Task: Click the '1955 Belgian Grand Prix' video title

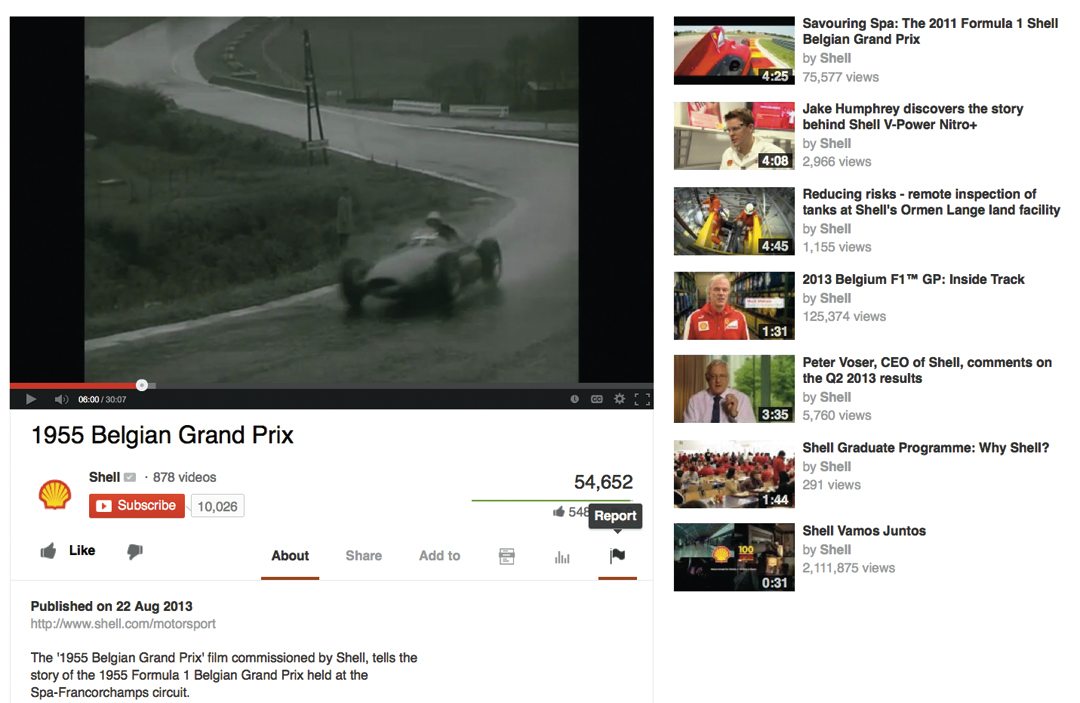Action: (163, 435)
